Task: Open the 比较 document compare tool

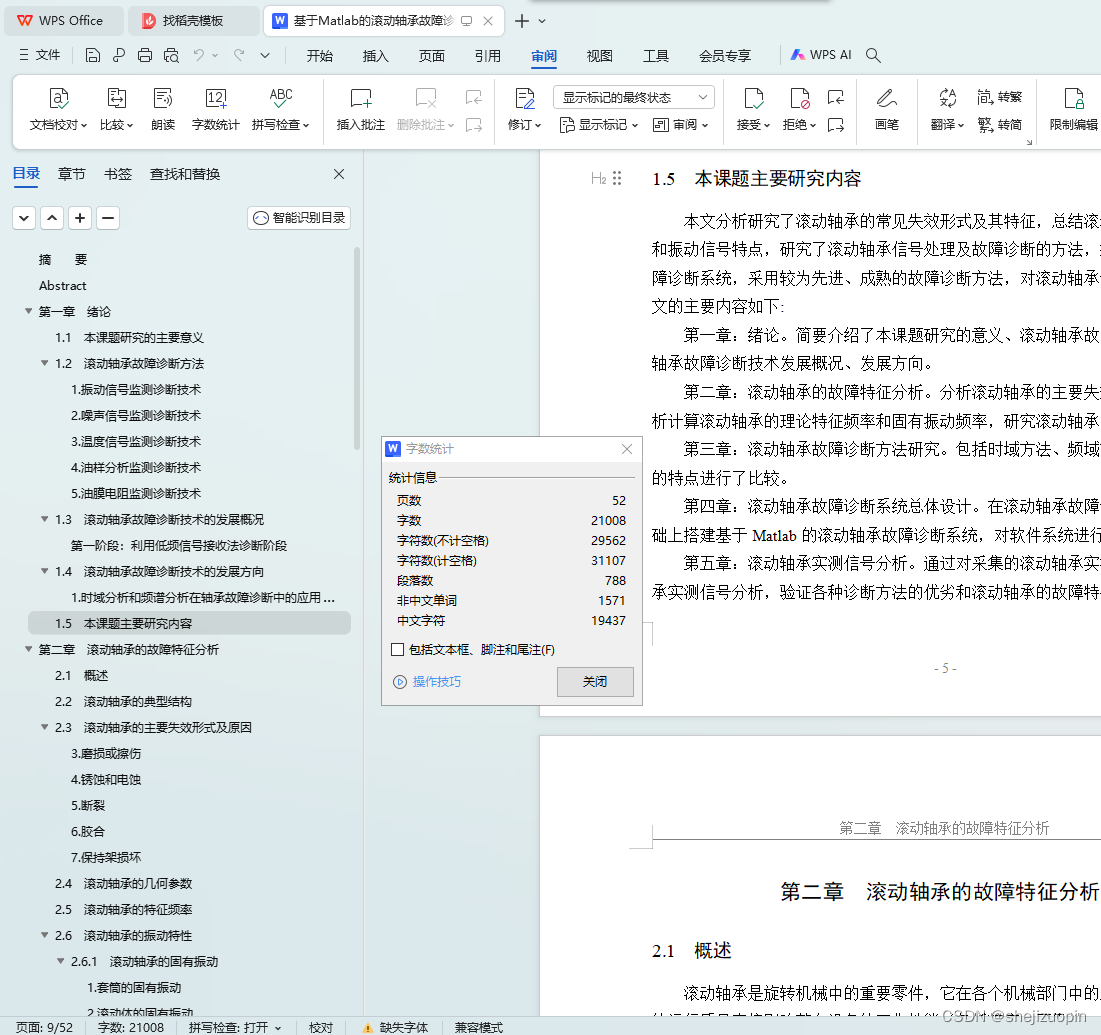Action: pos(116,109)
